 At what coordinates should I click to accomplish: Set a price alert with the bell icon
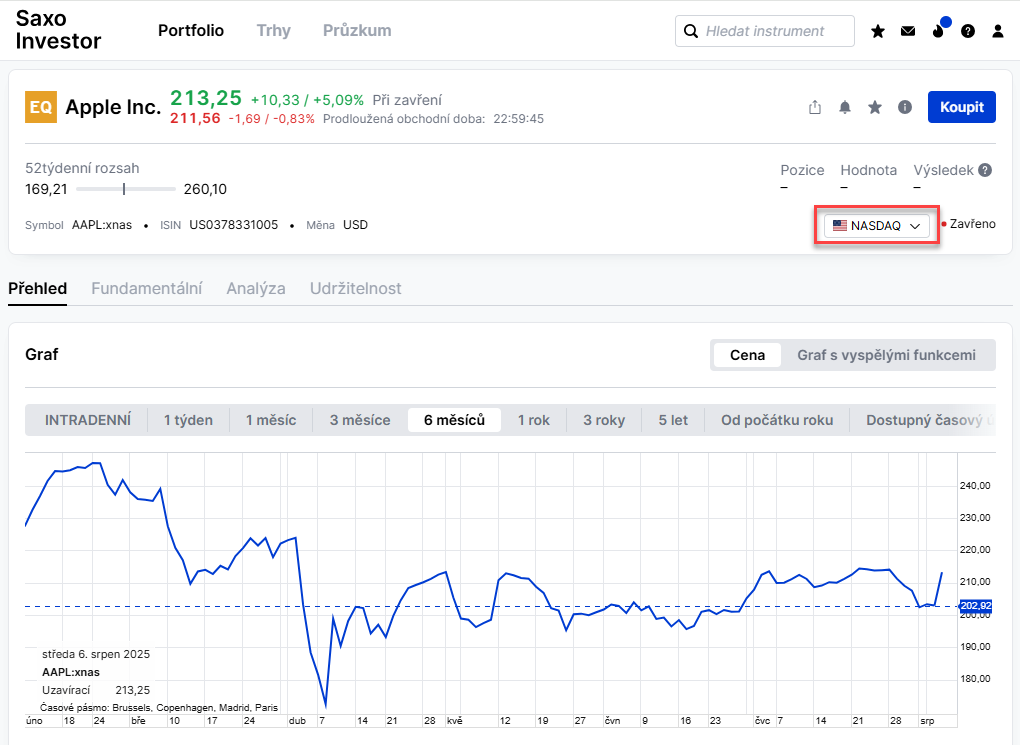(x=845, y=107)
